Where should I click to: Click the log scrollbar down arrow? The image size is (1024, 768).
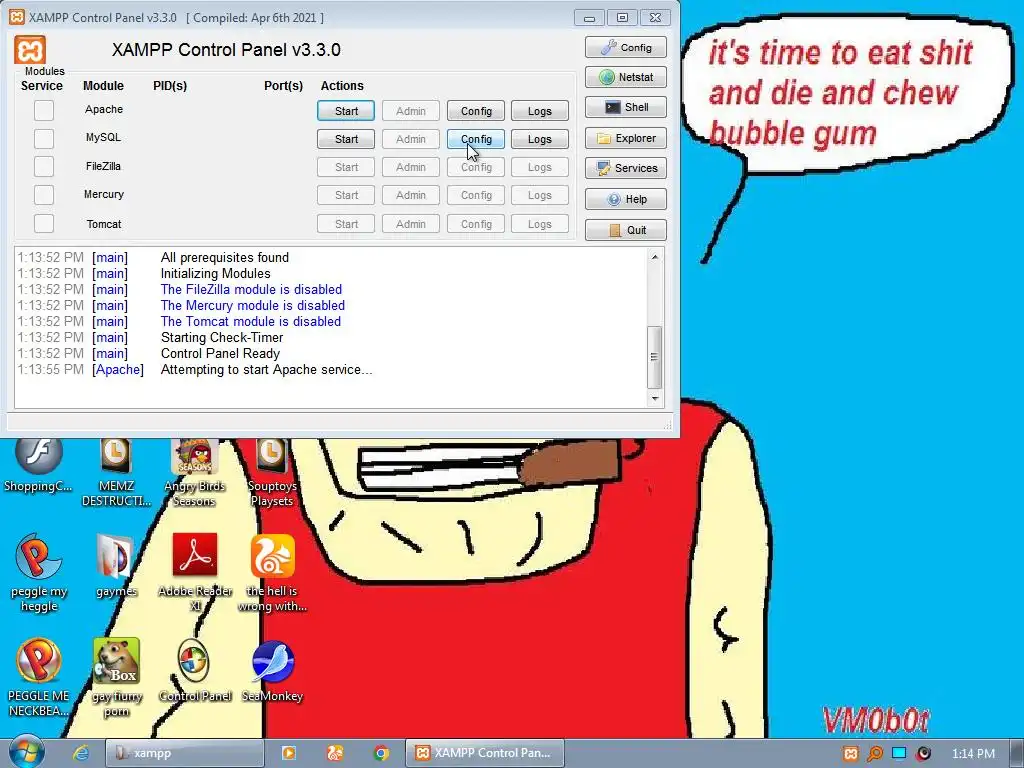pyautogui.click(x=655, y=398)
